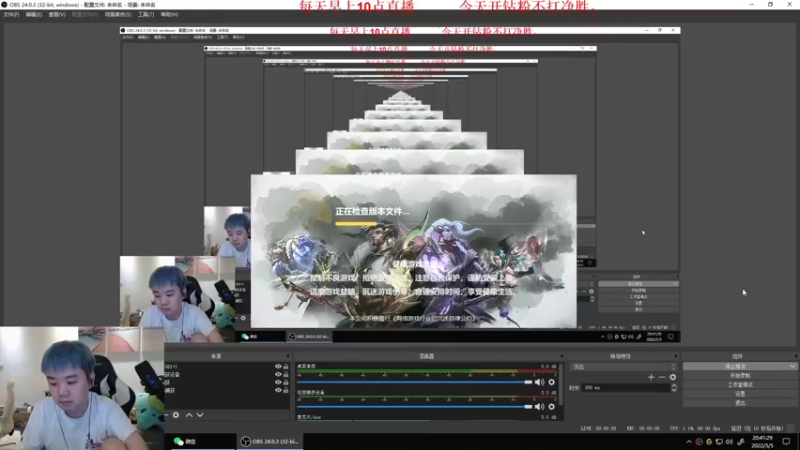Open the 文件(F) menu
This screenshot has height=450, width=800.
(11, 15)
